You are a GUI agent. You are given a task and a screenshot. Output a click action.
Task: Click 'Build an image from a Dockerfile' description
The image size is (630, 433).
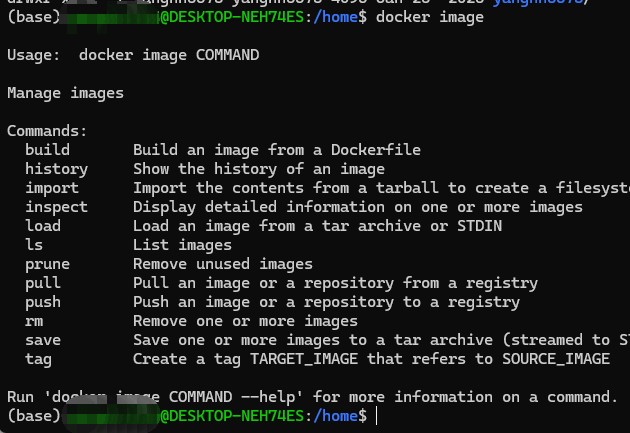277,150
